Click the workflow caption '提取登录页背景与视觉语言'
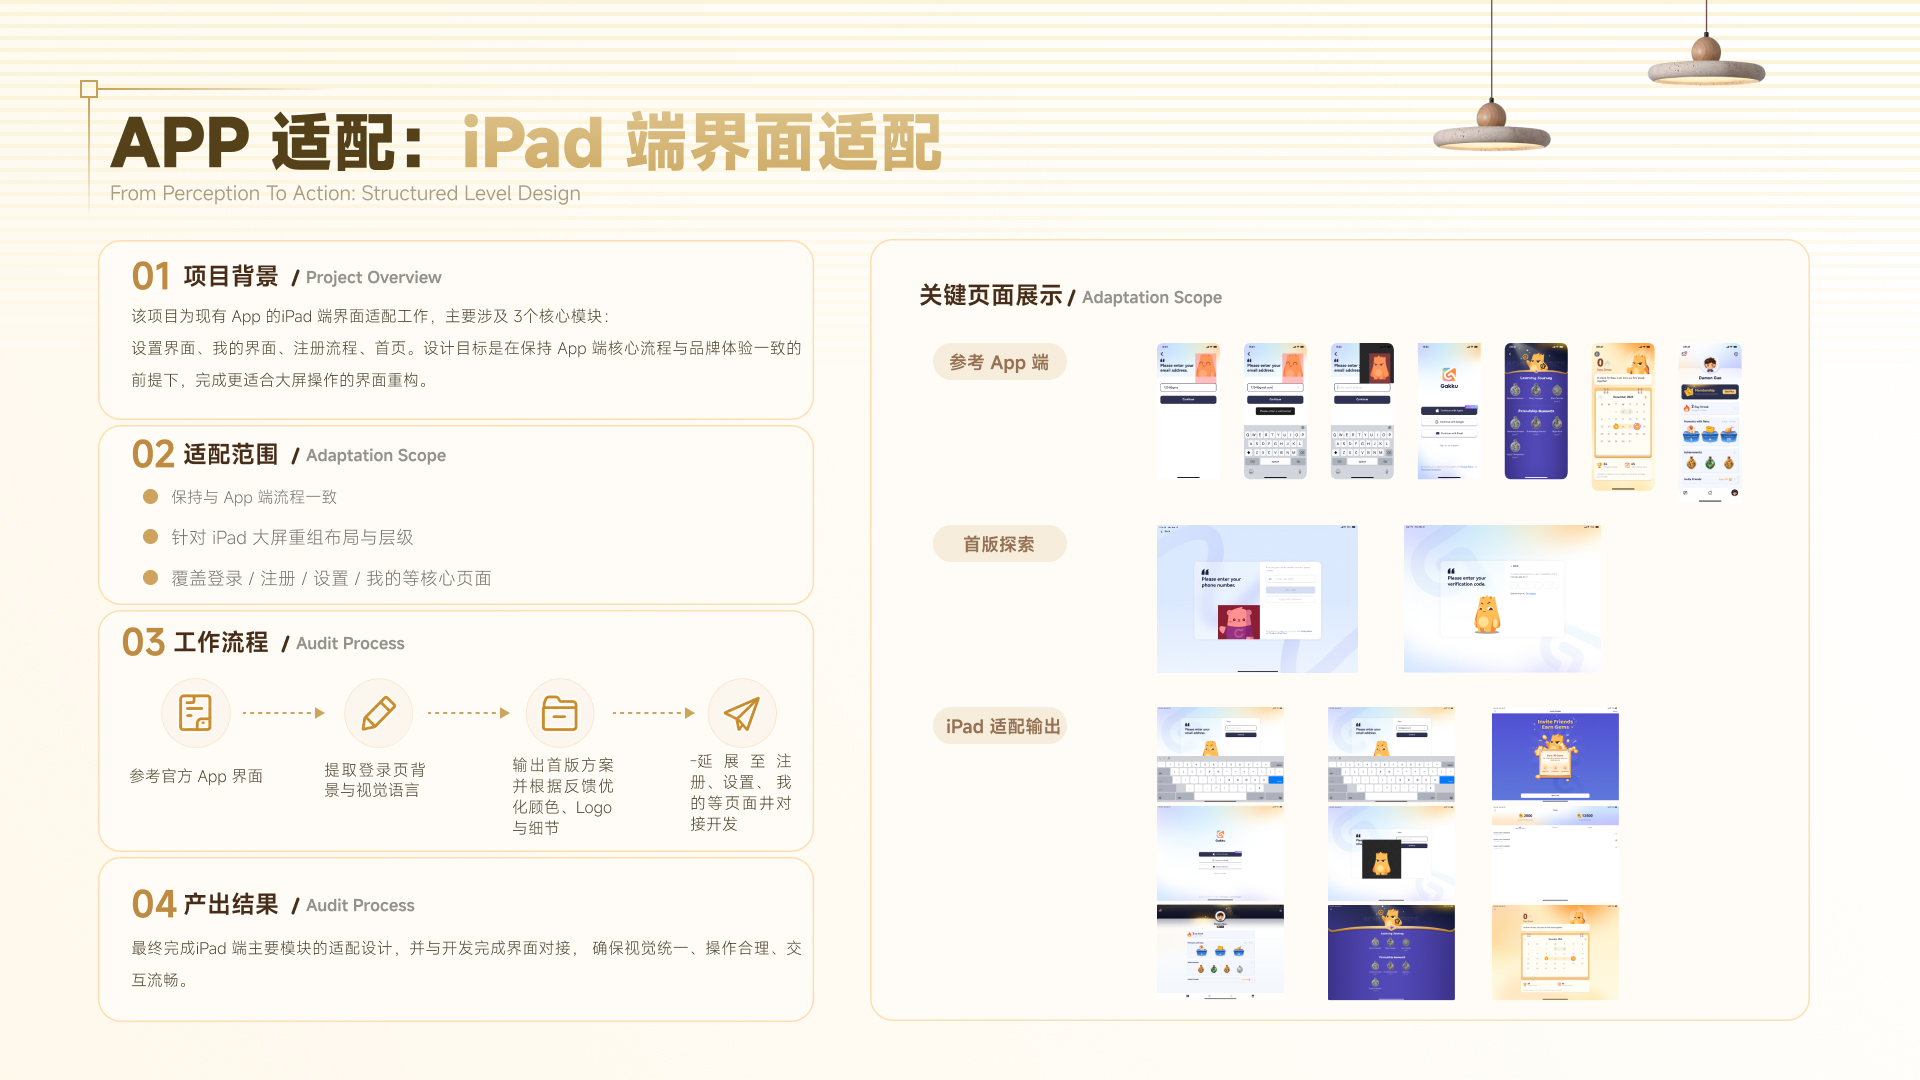Image resolution: width=1920 pixels, height=1080 pixels. click(x=375, y=780)
